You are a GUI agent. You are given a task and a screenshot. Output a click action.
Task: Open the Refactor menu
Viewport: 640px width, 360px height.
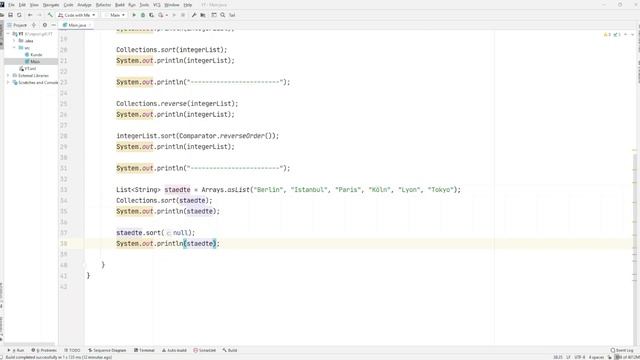tap(103, 5)
